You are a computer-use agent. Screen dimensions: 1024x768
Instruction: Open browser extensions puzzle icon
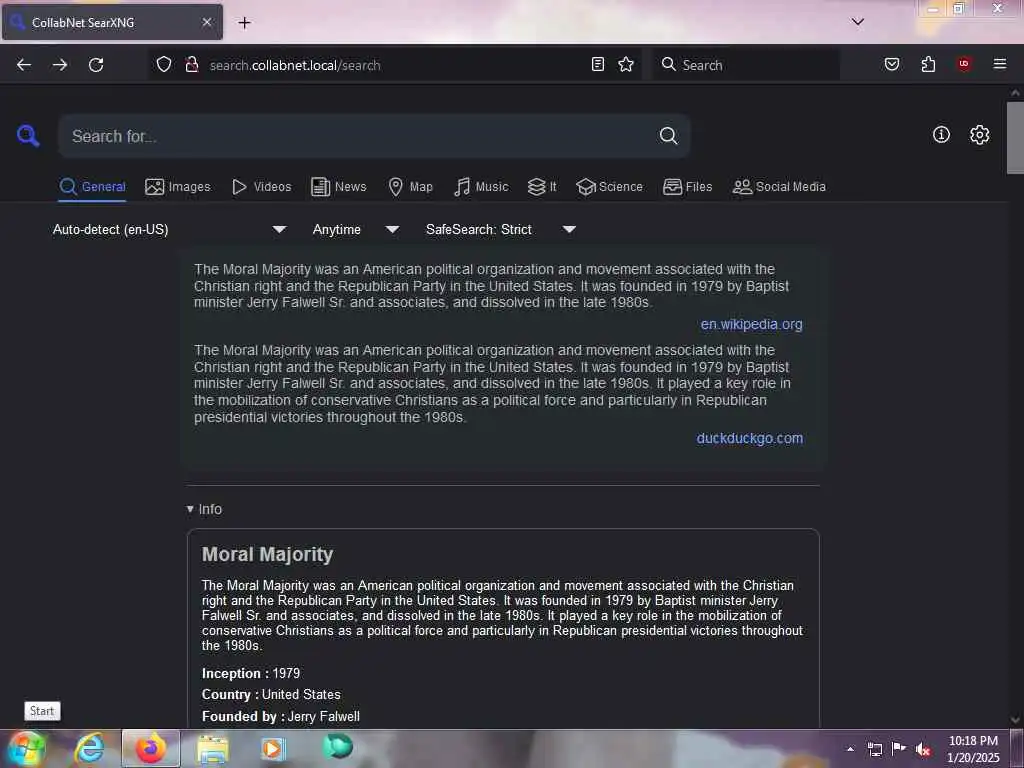[x=928, y=64]
